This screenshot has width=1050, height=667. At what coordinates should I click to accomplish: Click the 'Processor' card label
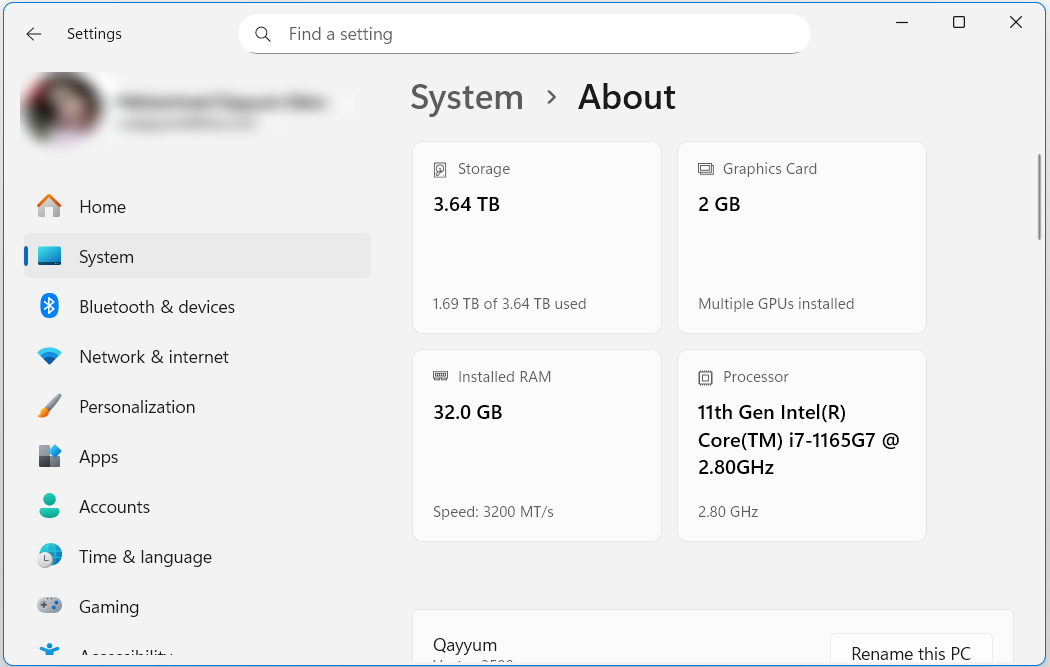(x=756, y=376)
